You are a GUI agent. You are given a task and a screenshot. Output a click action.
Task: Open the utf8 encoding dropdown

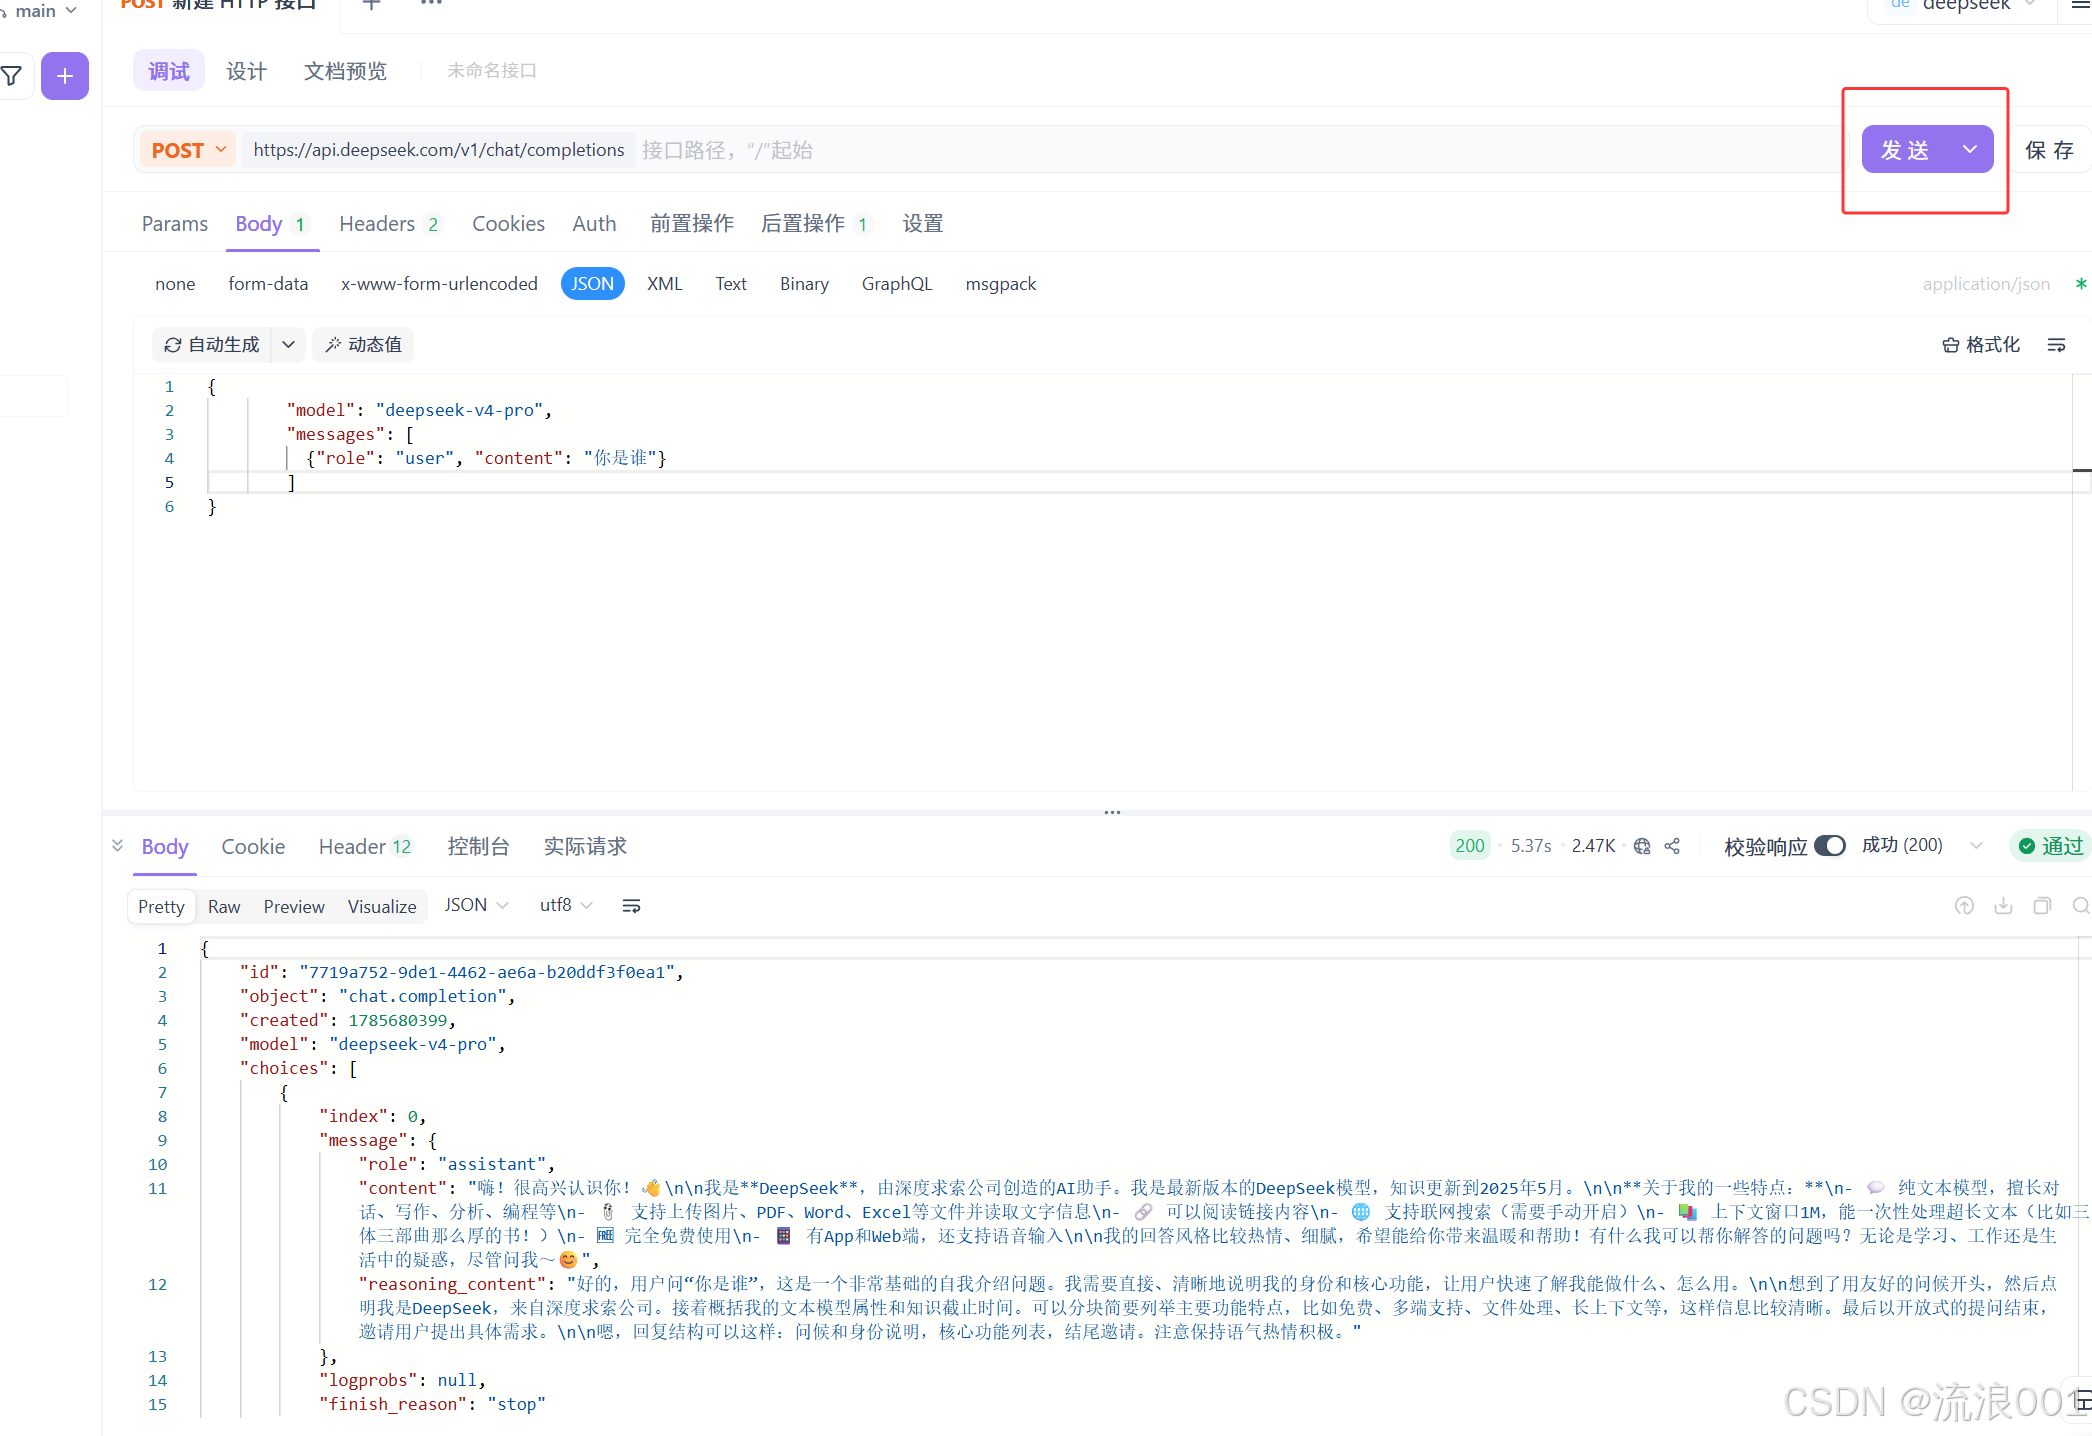click(565, 905)
